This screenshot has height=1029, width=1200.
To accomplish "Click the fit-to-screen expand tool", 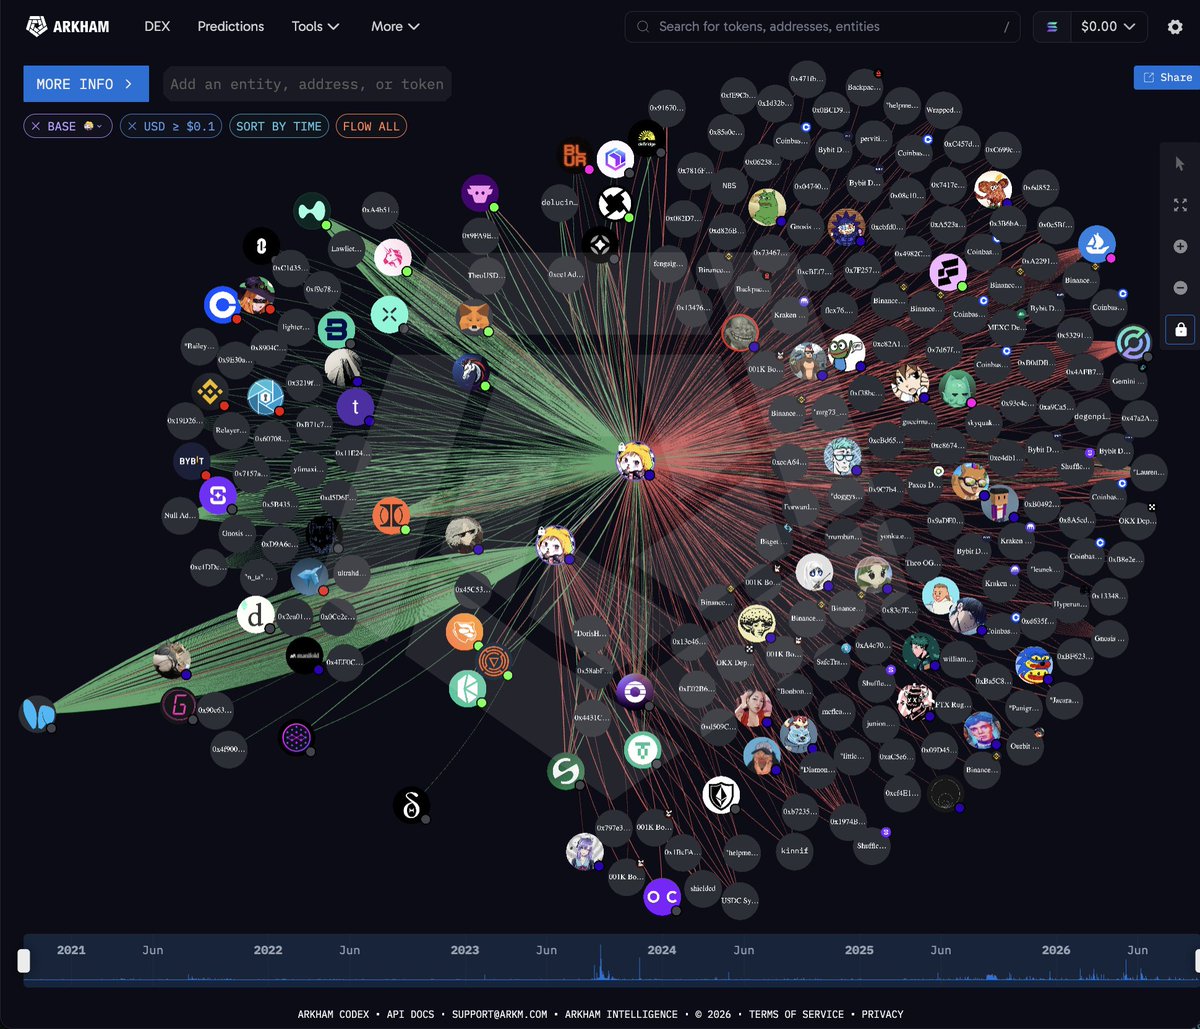I will point(1180,205).
